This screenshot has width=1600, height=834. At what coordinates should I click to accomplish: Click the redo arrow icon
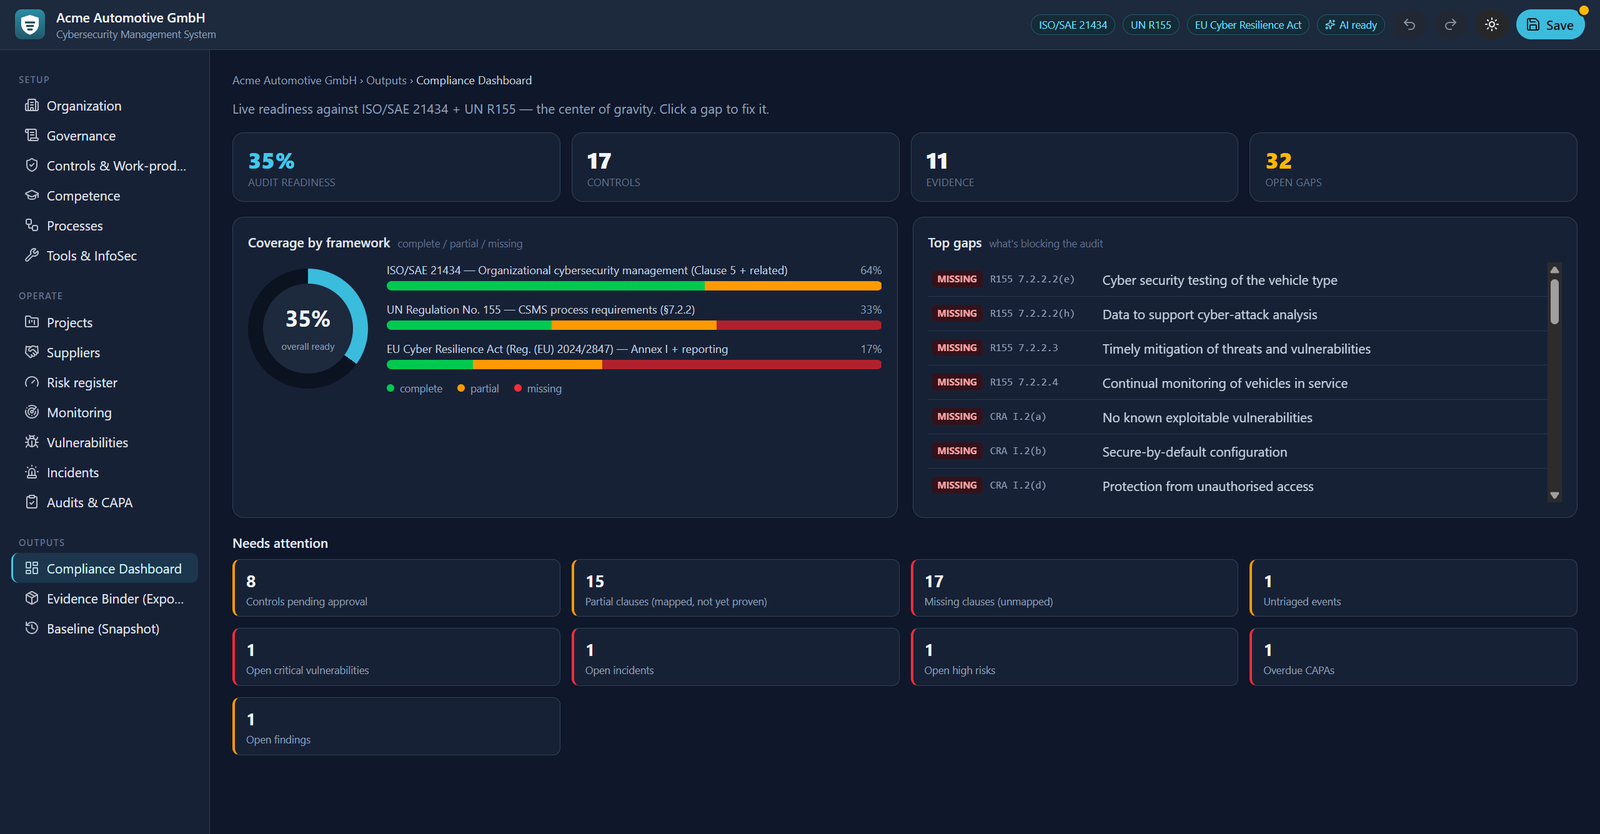[1450, 25]
